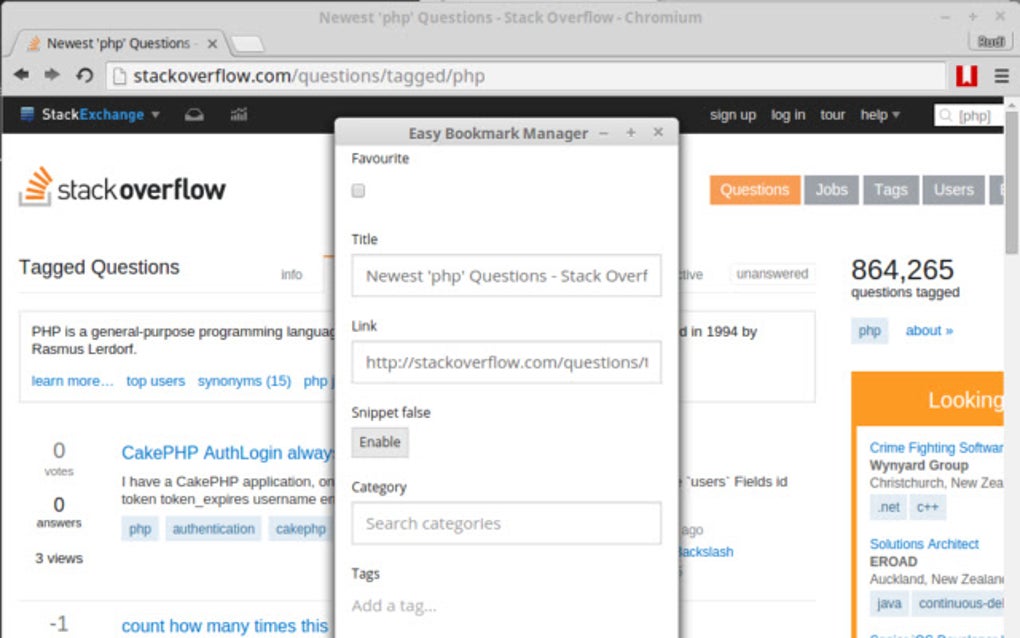The height and width of the screenshot is (638, 1020).
Task: Click the red extension icon beside the address bar
Action: [x=965, y=75]
